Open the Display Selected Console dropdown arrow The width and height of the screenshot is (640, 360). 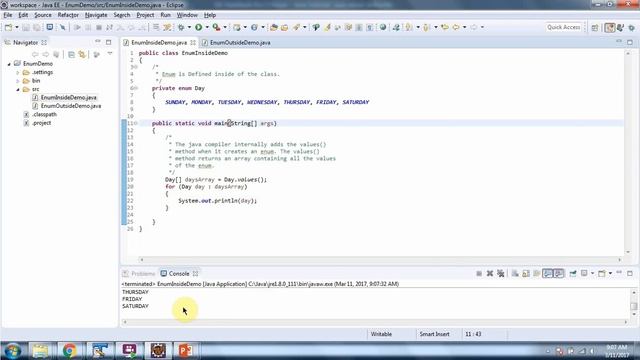pos(592,273)
